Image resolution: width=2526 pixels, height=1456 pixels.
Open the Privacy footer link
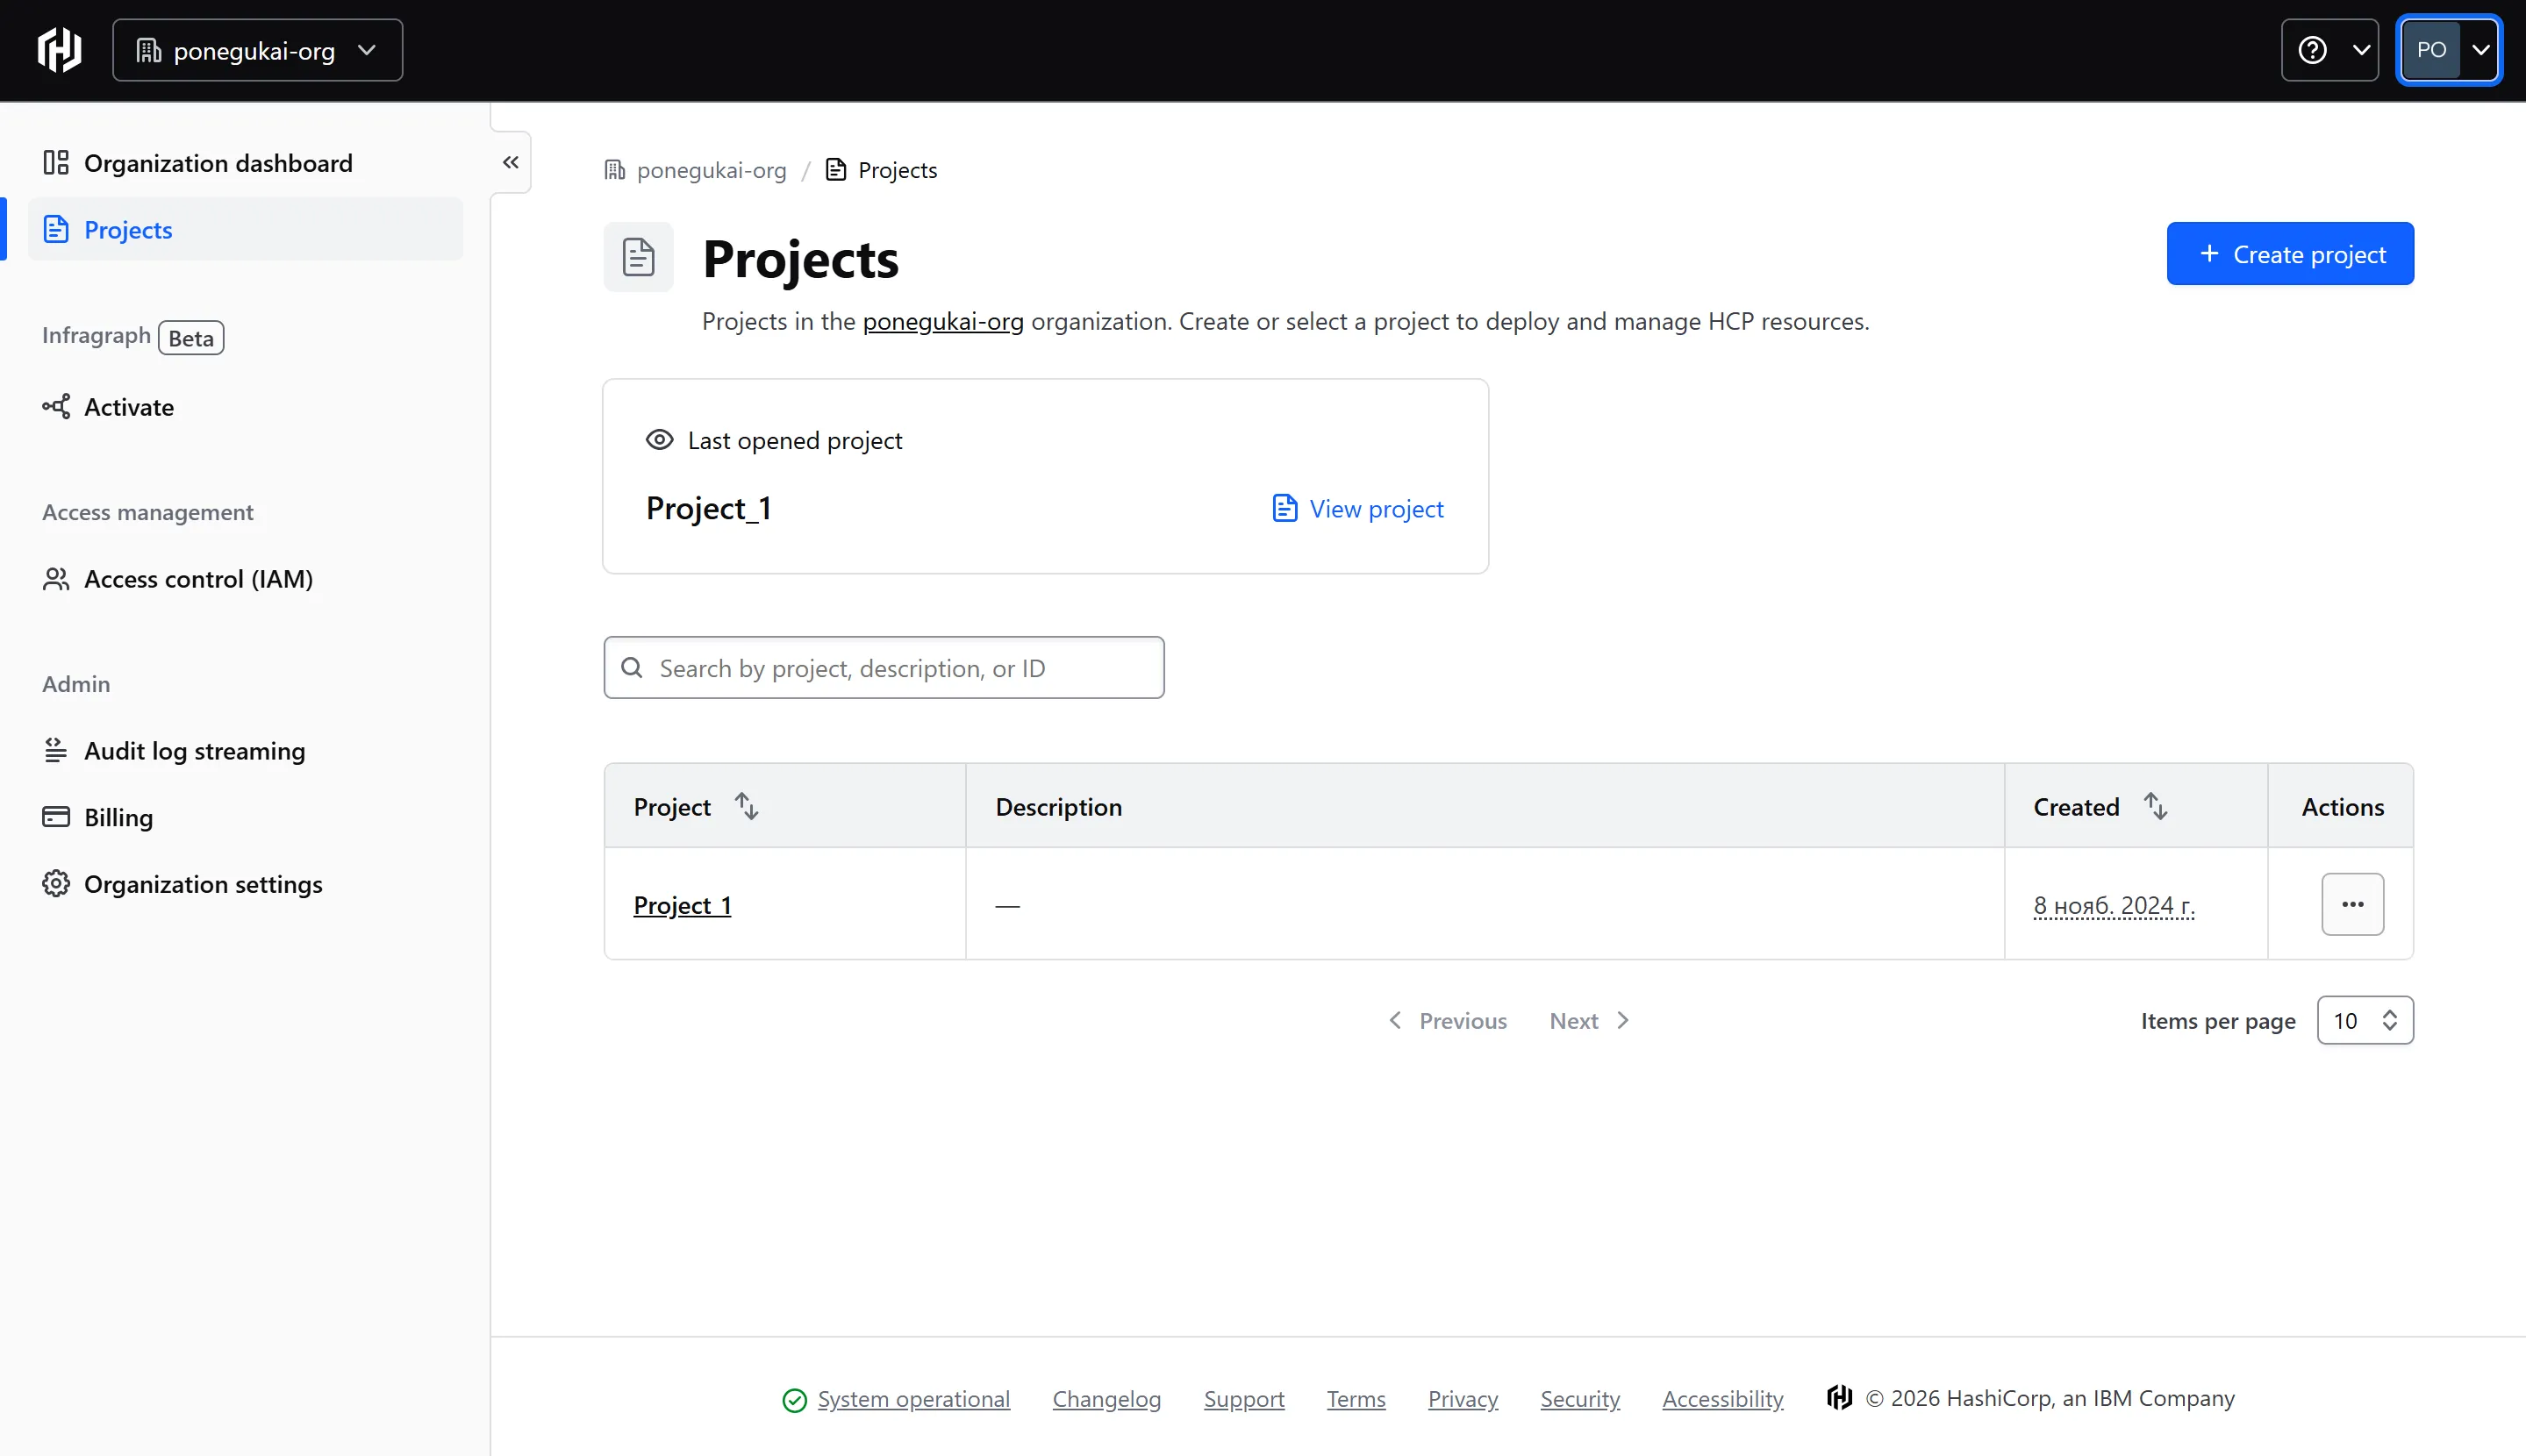click(1463, 1399)
